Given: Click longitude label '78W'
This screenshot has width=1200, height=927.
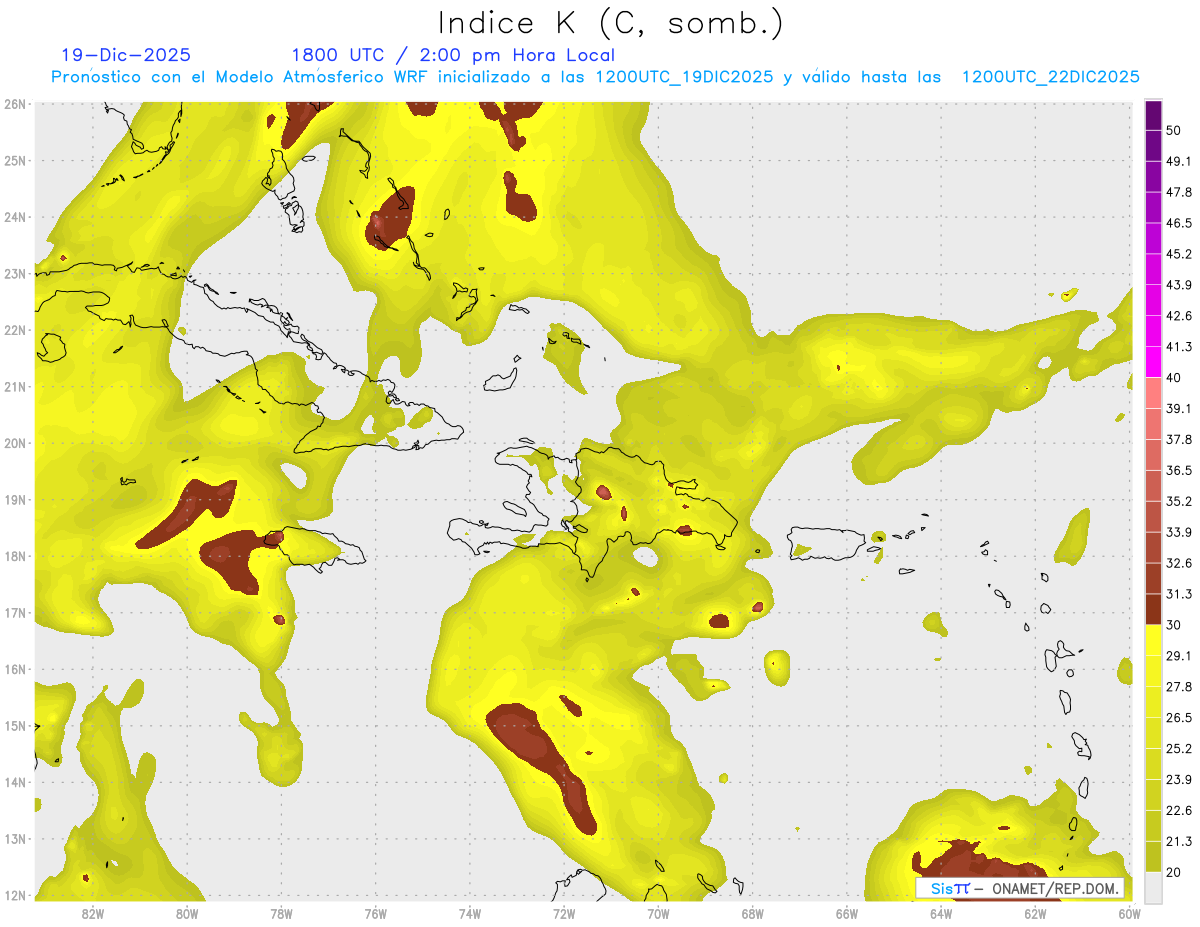Looking at the screenshot, I should (281, 914).
